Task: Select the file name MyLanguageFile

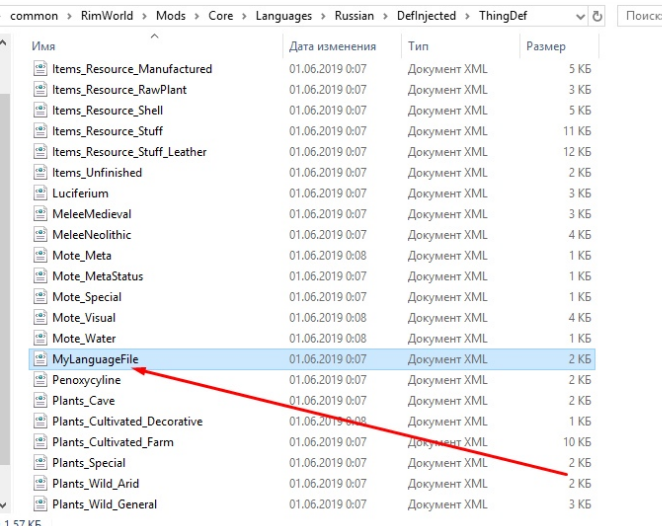Action: coord(95,359)
